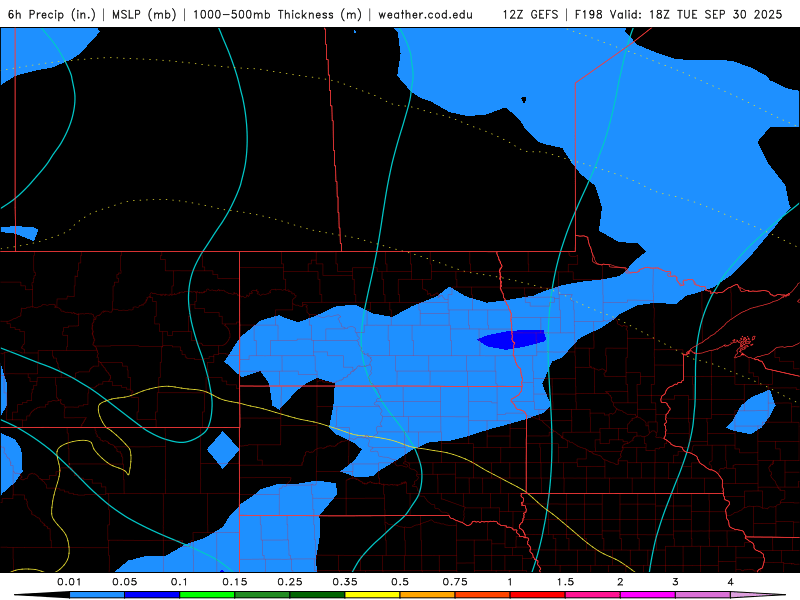Image resolution: width=800 pixels, height=600 pixels.
Task: Click the 0.5 legend value
Action: [x=400, y=582]
